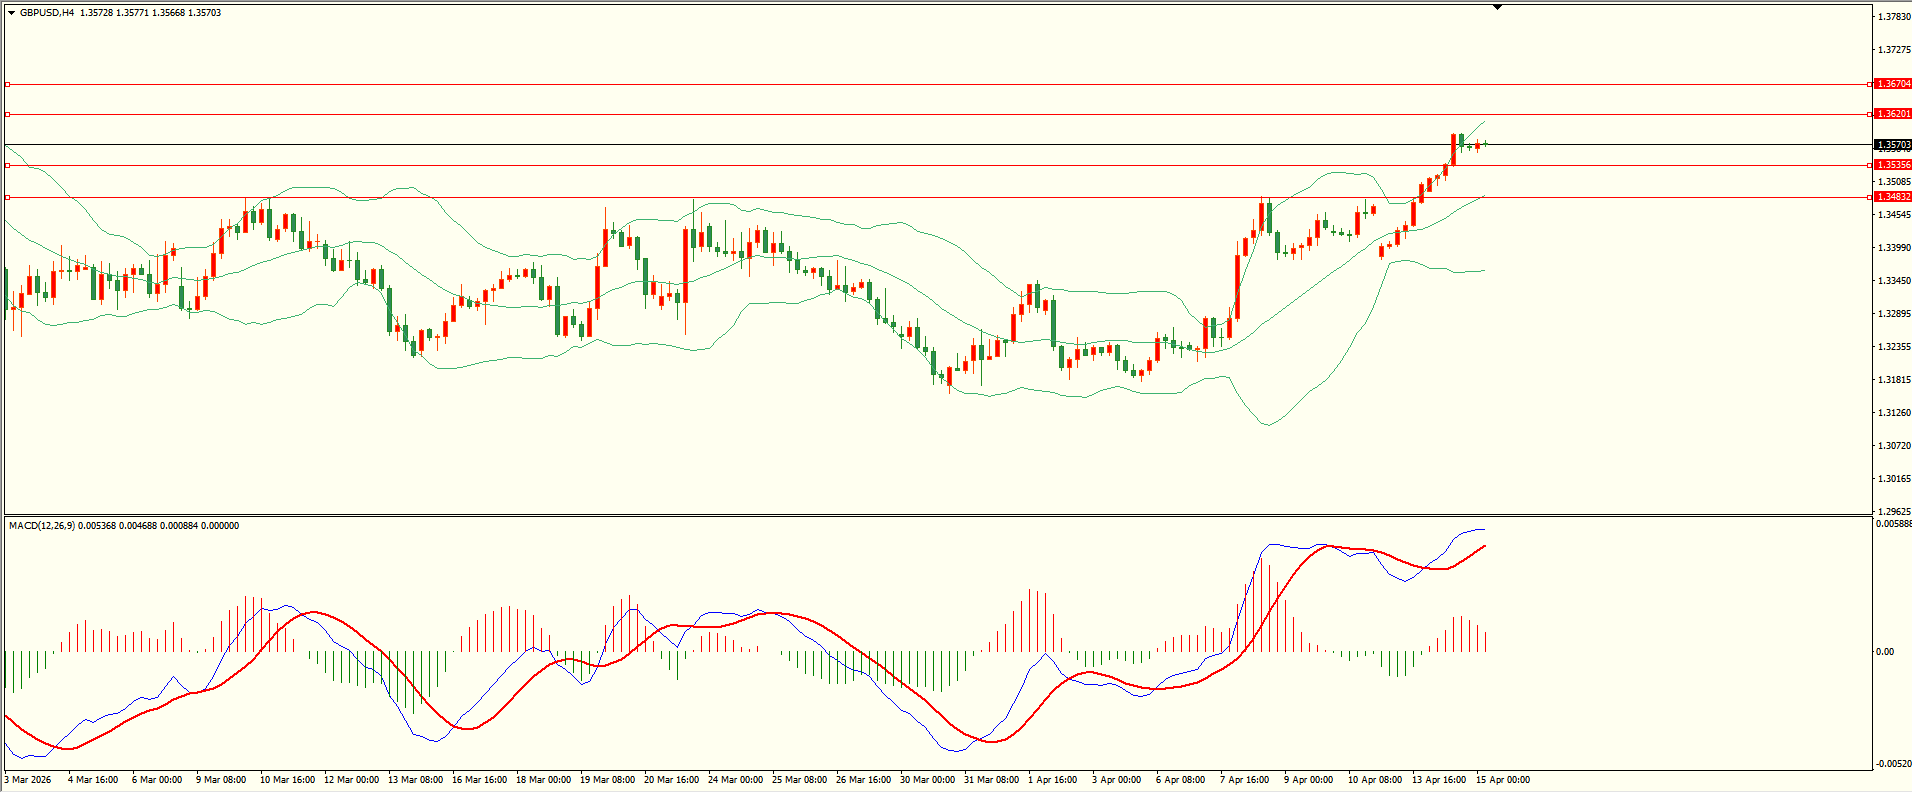Viewport: 1912px width, 793px height.
Task: Open the GBPUSD,H4 one-click trading arrow
Action: tap(11, 13)
